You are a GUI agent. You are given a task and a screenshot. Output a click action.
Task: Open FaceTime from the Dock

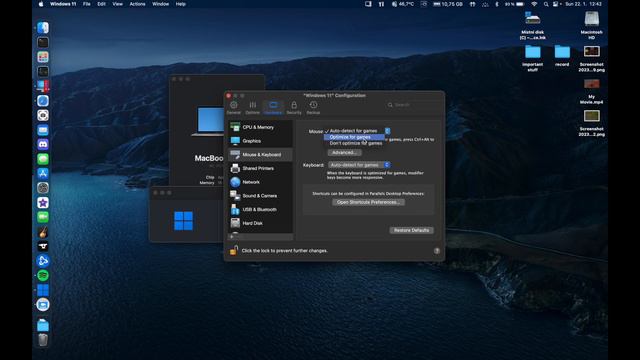43,217
